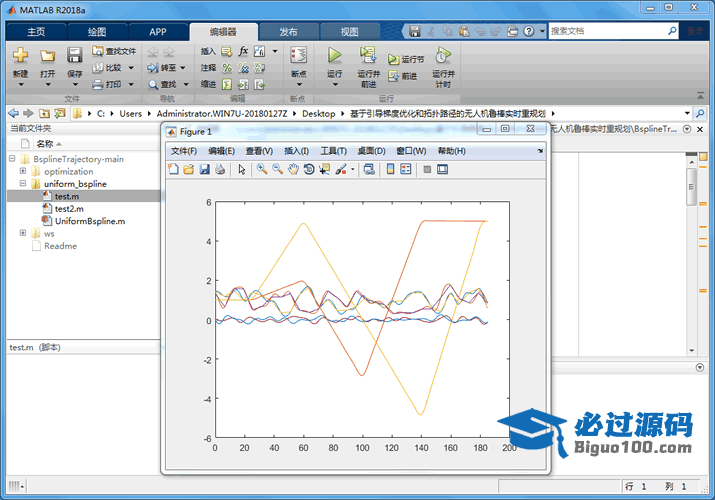715x500 pixels.
Task: Open the 工具(T) menu in Figure 1
Action: (332, 151)
